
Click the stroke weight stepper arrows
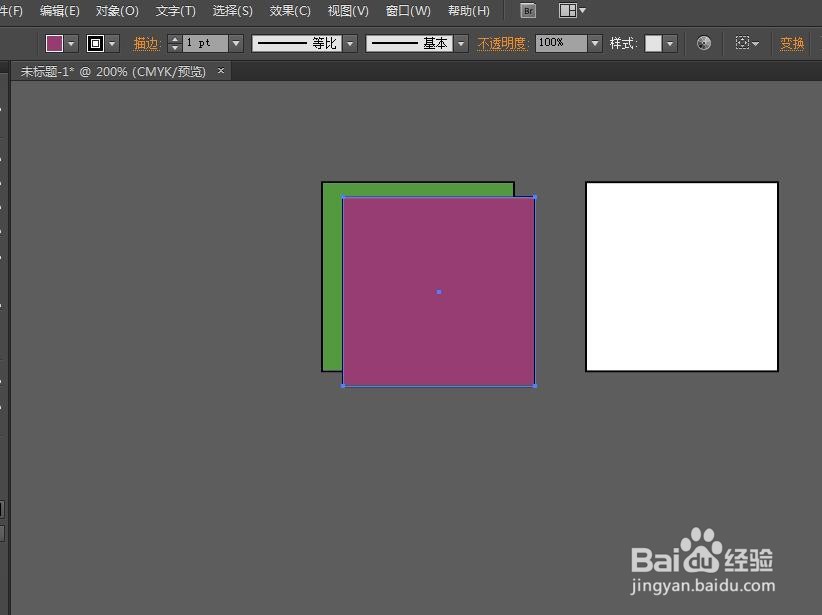click(175, 44)
